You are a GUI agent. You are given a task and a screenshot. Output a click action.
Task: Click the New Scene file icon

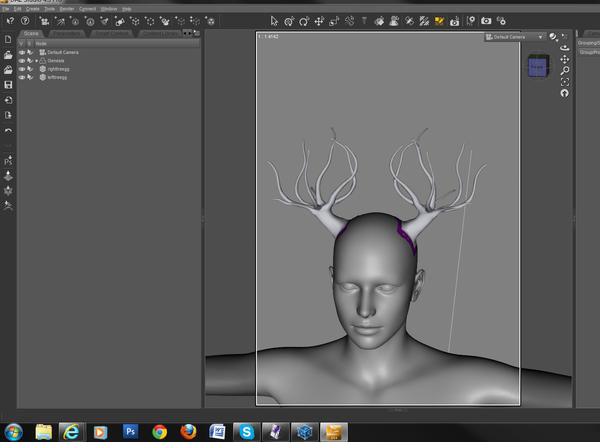tap(9, 40)
